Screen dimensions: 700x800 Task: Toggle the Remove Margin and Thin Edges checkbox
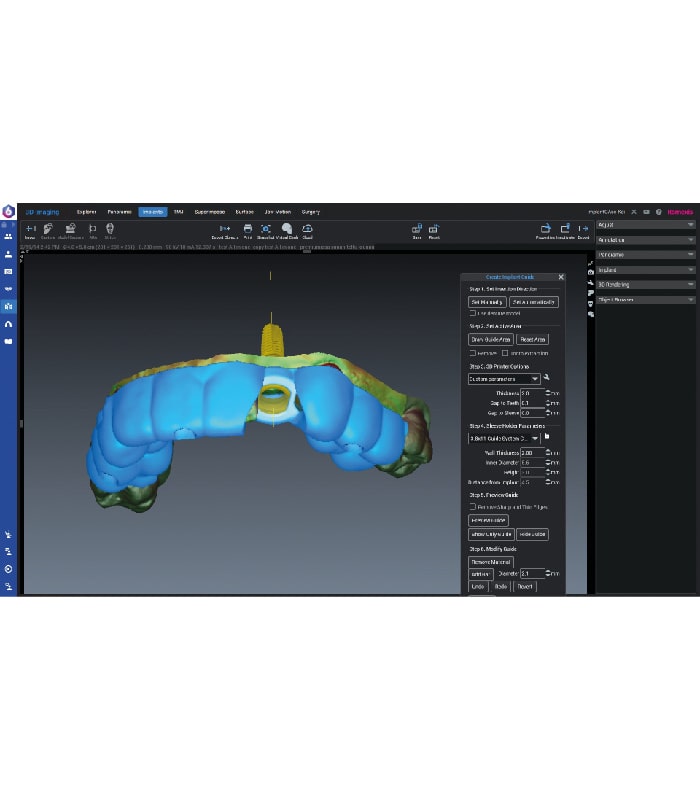[472, 507]
